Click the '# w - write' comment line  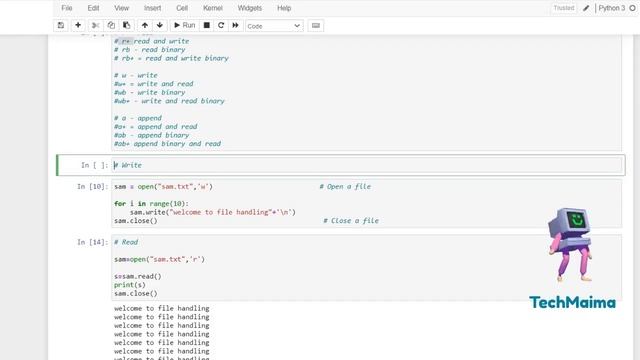[136, 76]
